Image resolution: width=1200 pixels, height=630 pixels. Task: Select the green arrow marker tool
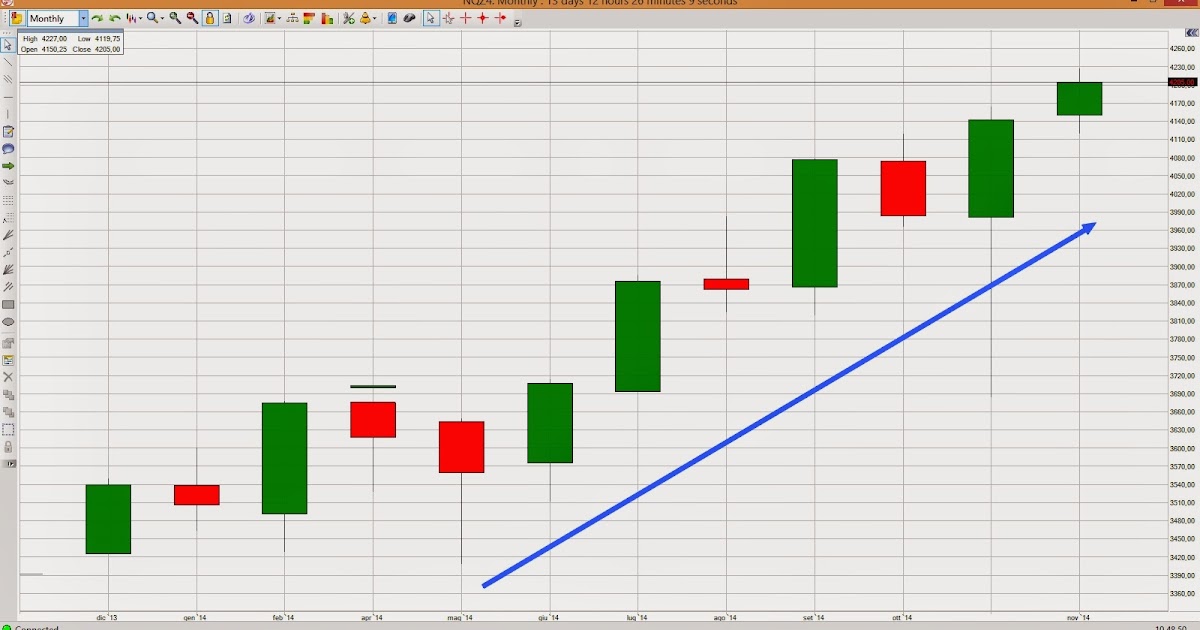(9, 166)
